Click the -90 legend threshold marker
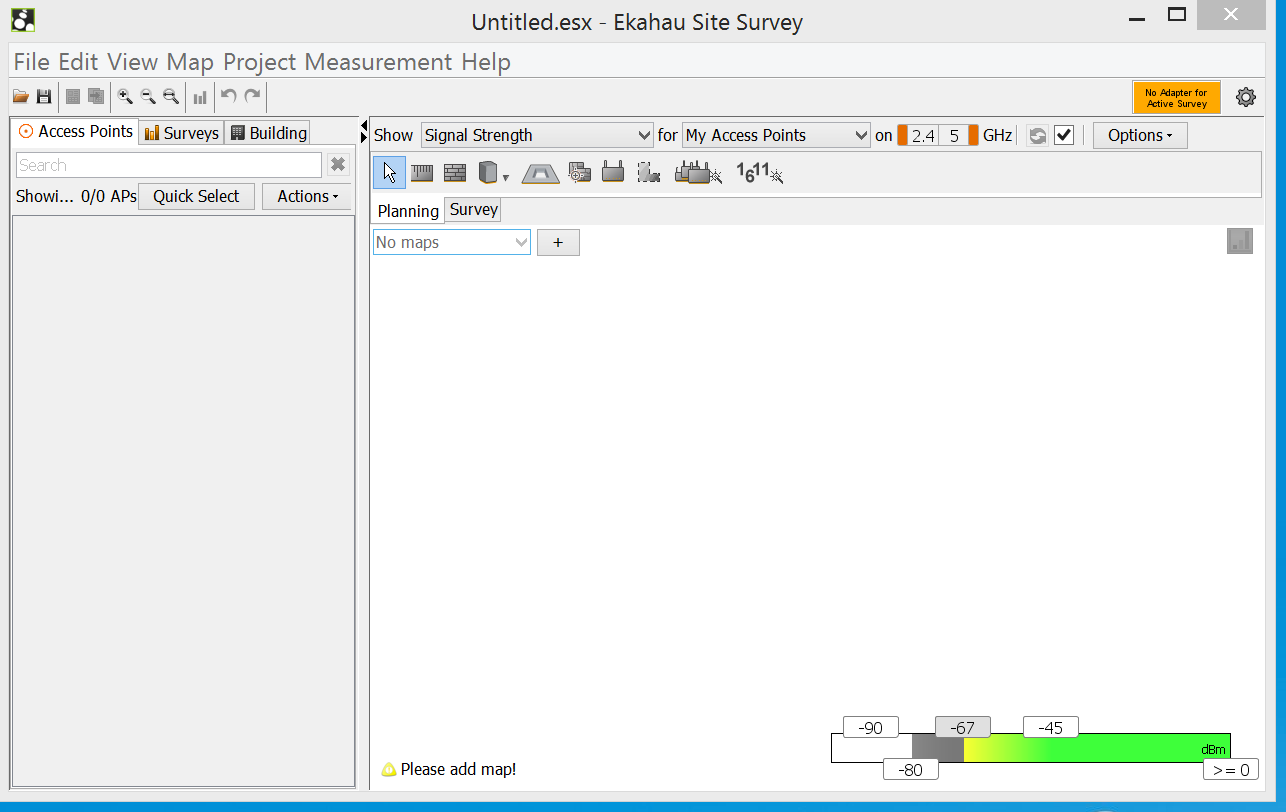 coord(871,728)
